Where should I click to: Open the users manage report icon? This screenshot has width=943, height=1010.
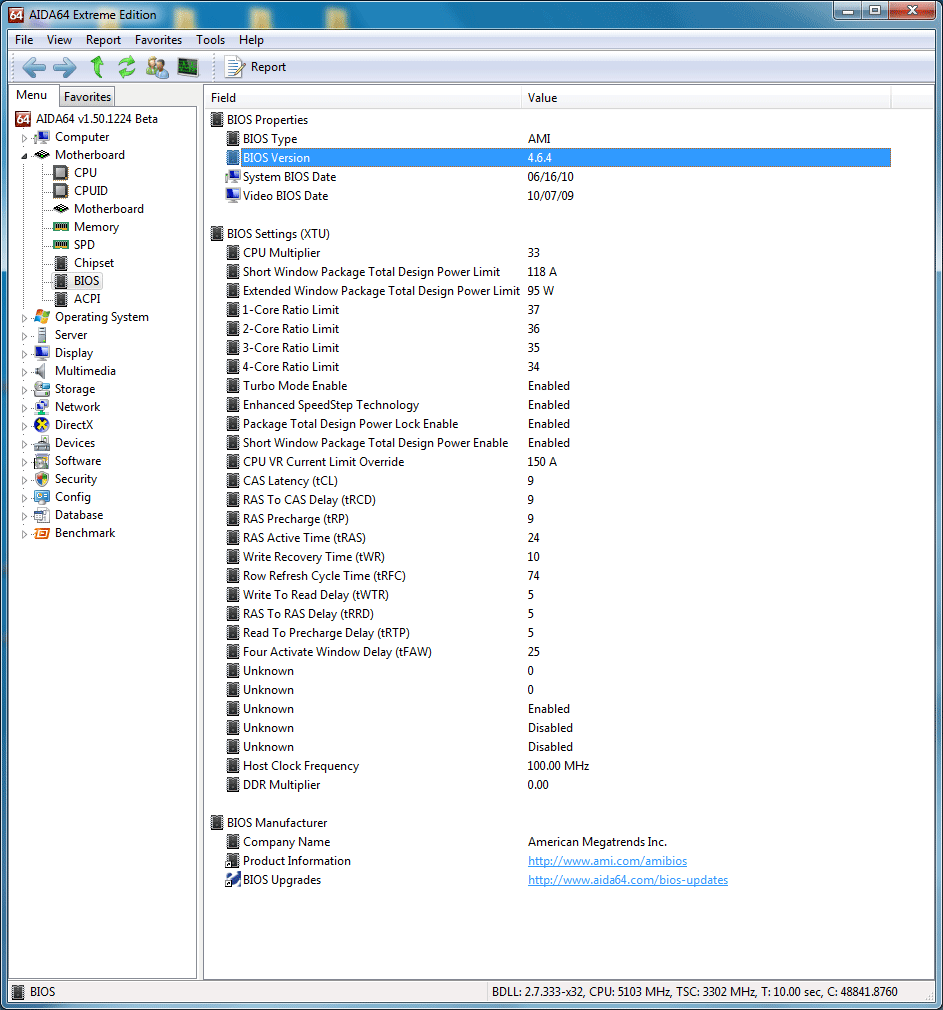coord(157,67)
